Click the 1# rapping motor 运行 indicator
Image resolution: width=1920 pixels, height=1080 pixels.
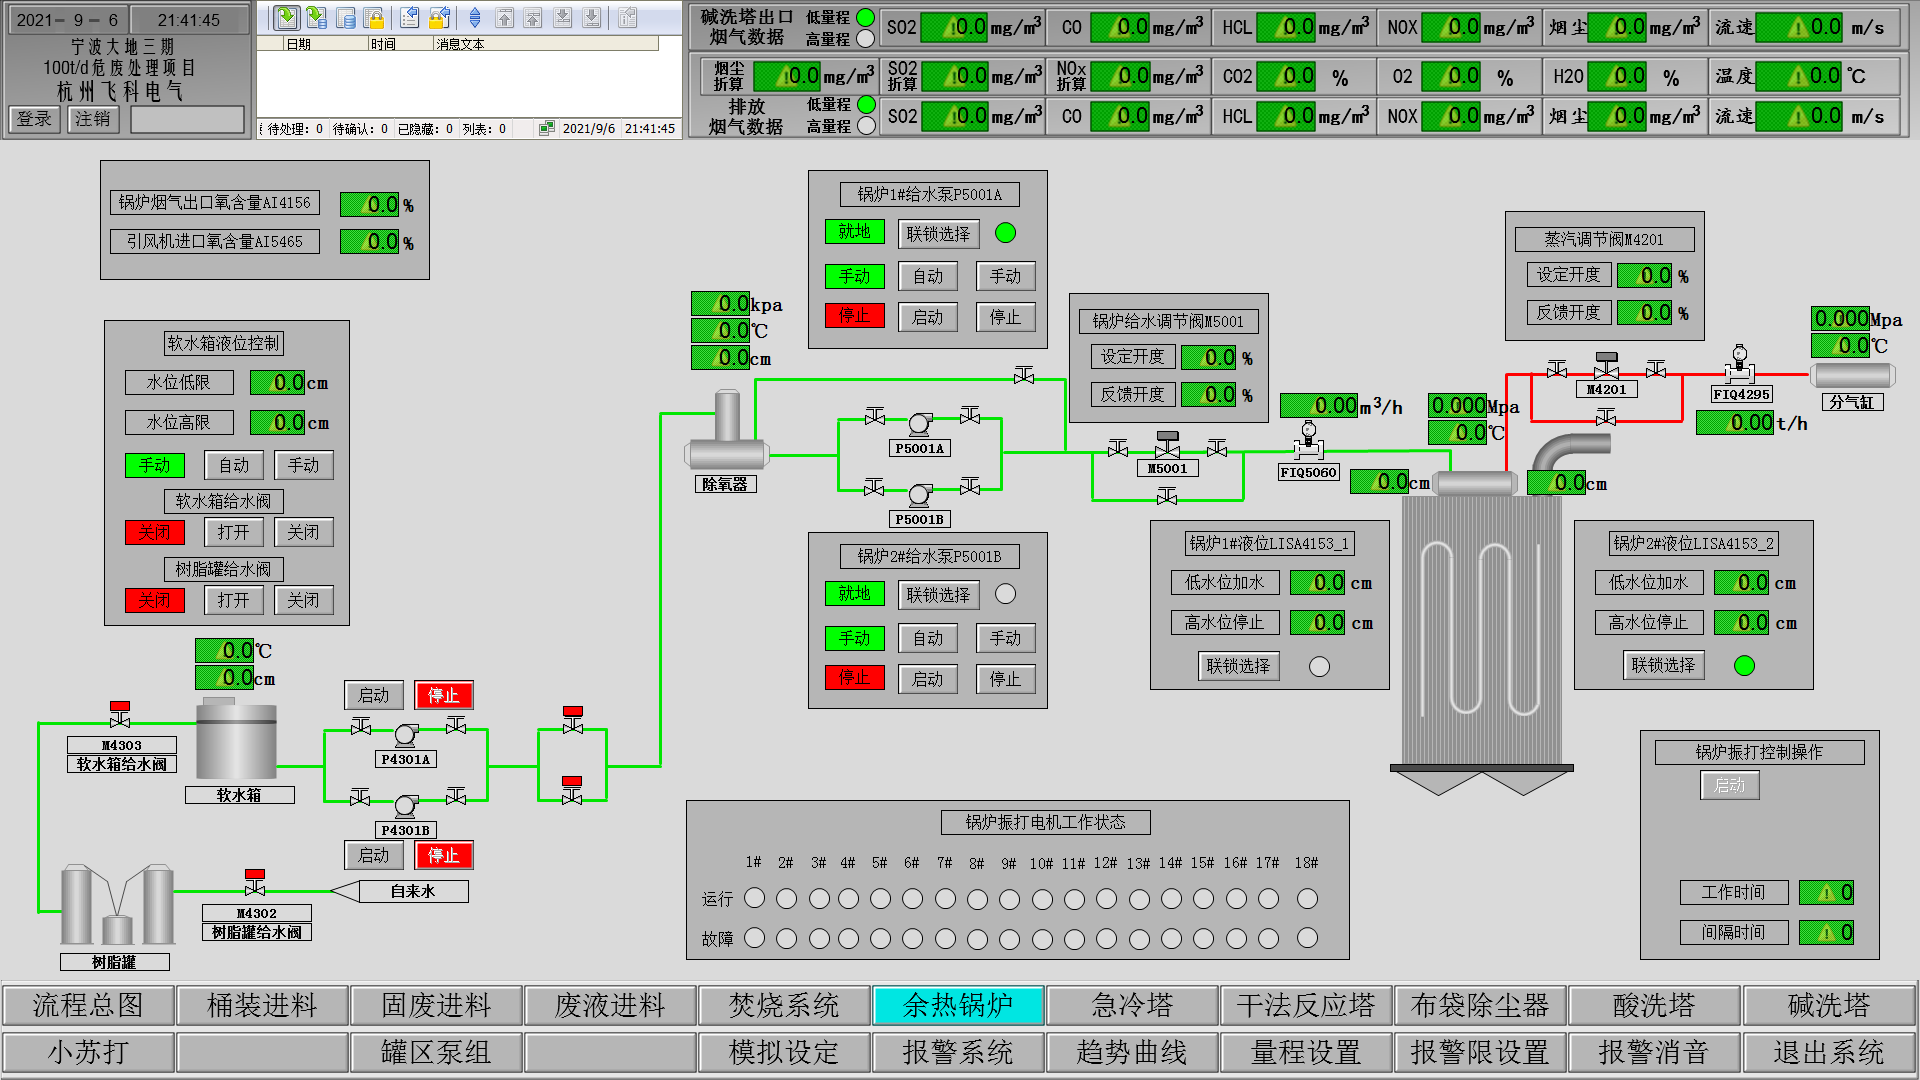754,898
